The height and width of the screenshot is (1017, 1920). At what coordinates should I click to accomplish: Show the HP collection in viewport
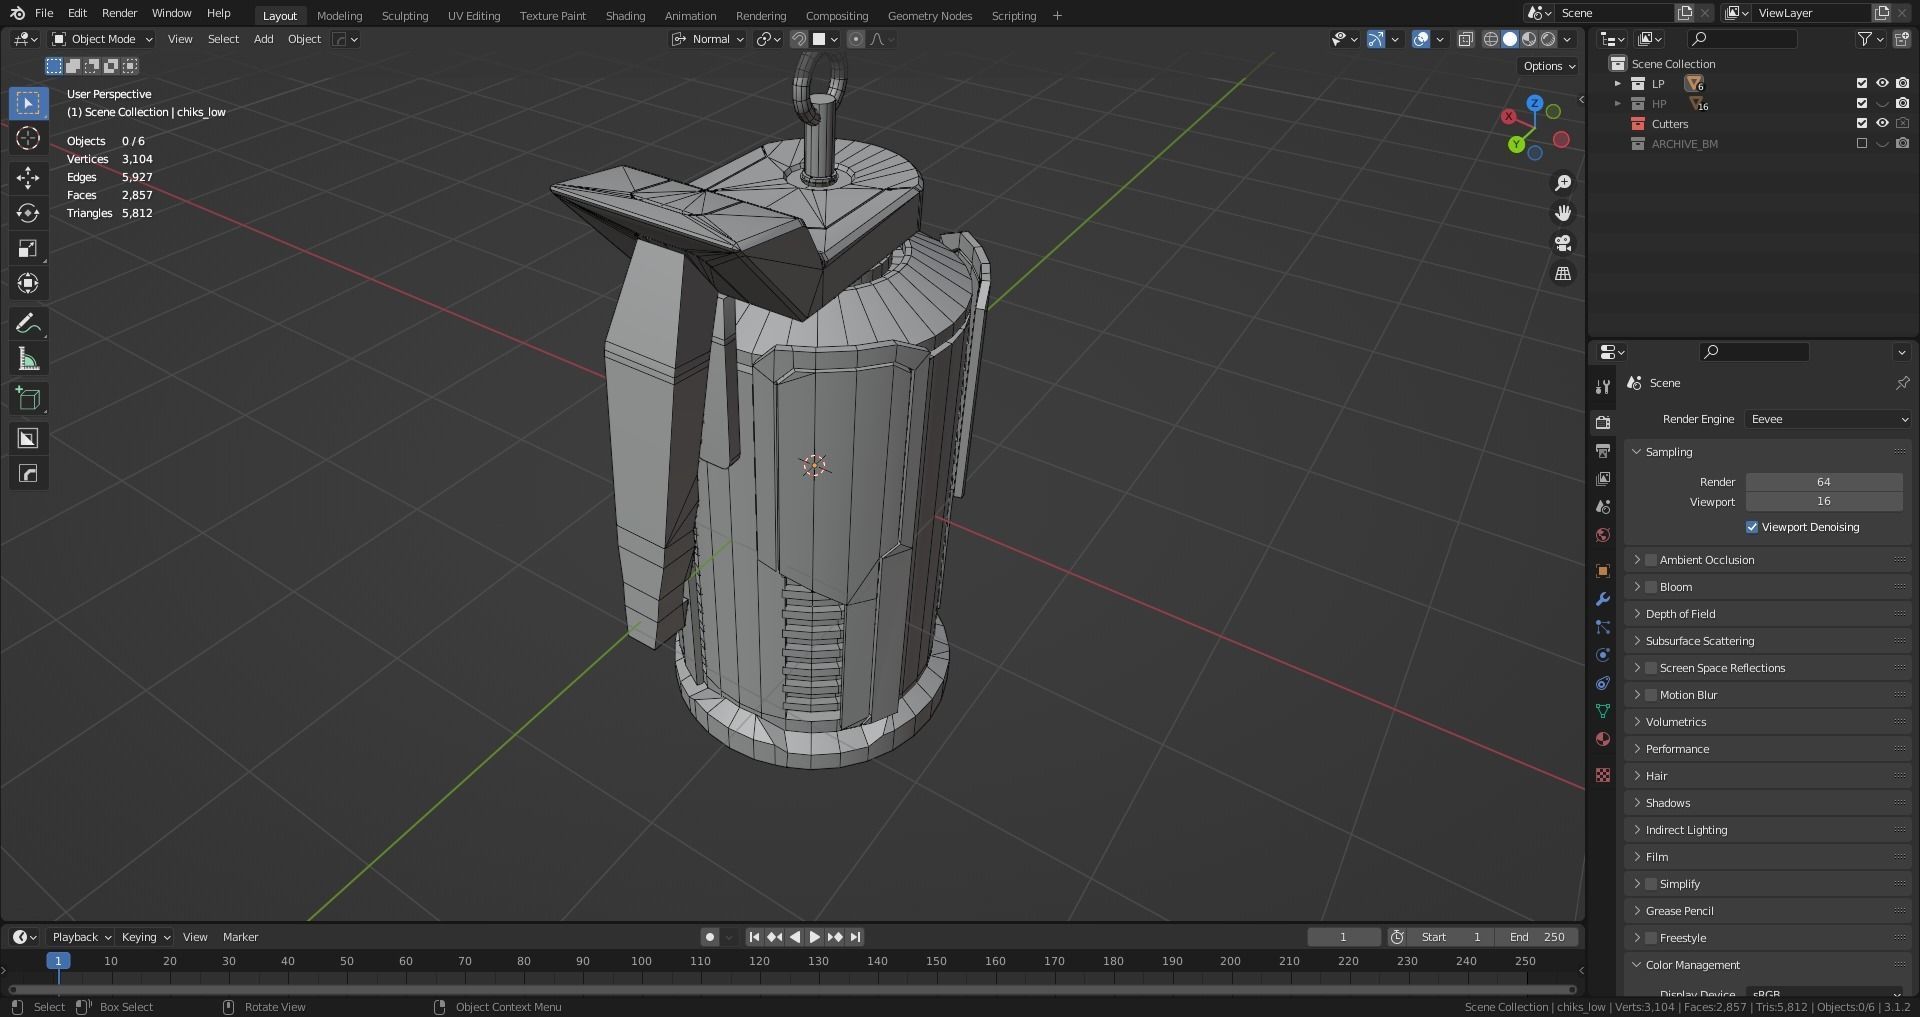click(x=1882, y=103)
